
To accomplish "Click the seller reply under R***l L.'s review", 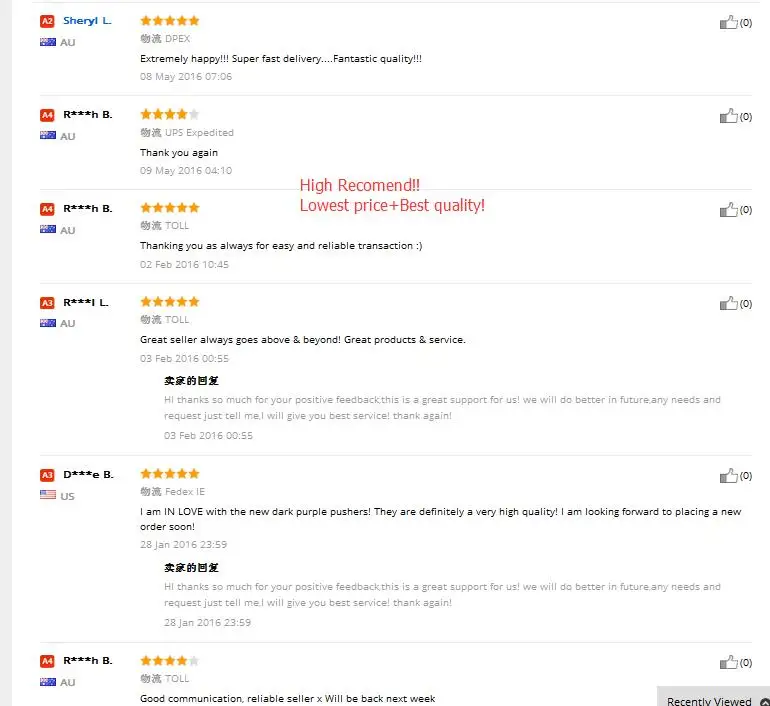I will (x=441, y=407).
